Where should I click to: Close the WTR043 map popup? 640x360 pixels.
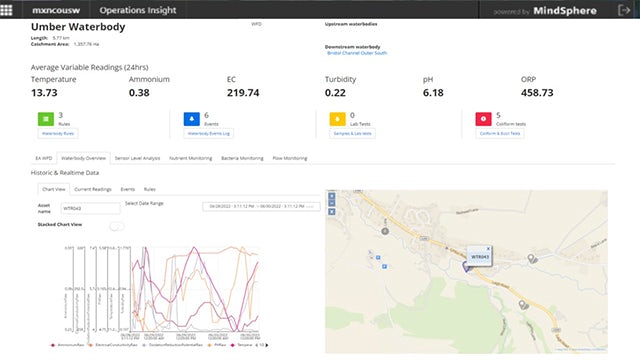click(488, 249)
